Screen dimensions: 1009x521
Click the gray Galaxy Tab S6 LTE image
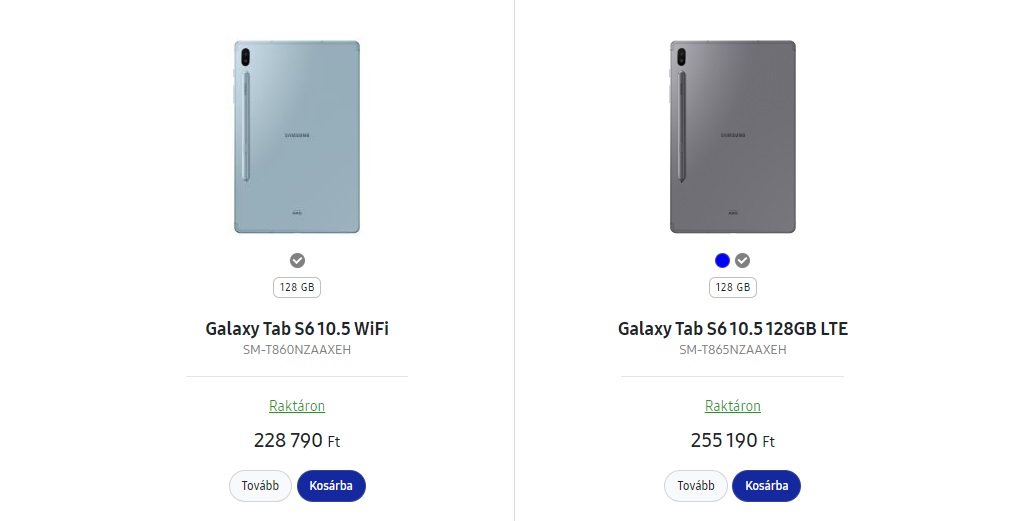[732, 137]
